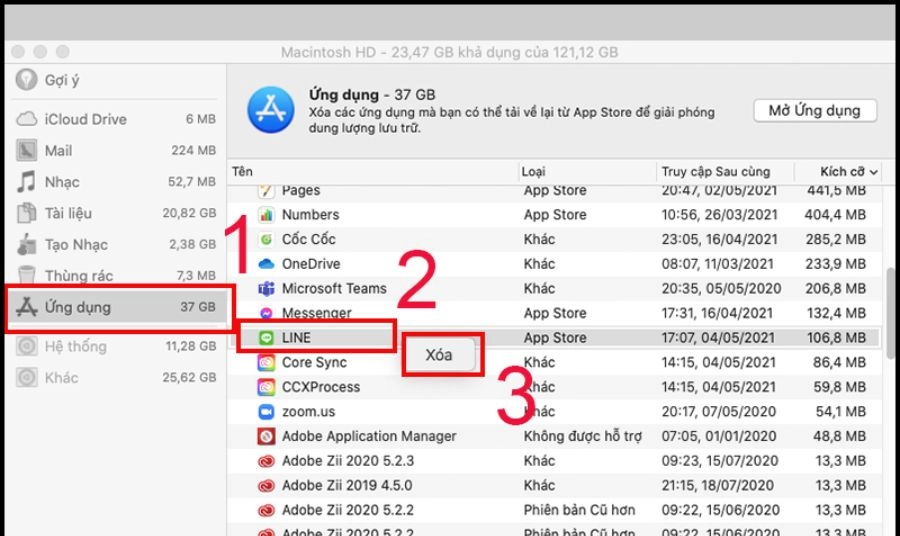900x536 pixels.
Task: Click the Core Sync name text
Action: [x=315, y=363]
